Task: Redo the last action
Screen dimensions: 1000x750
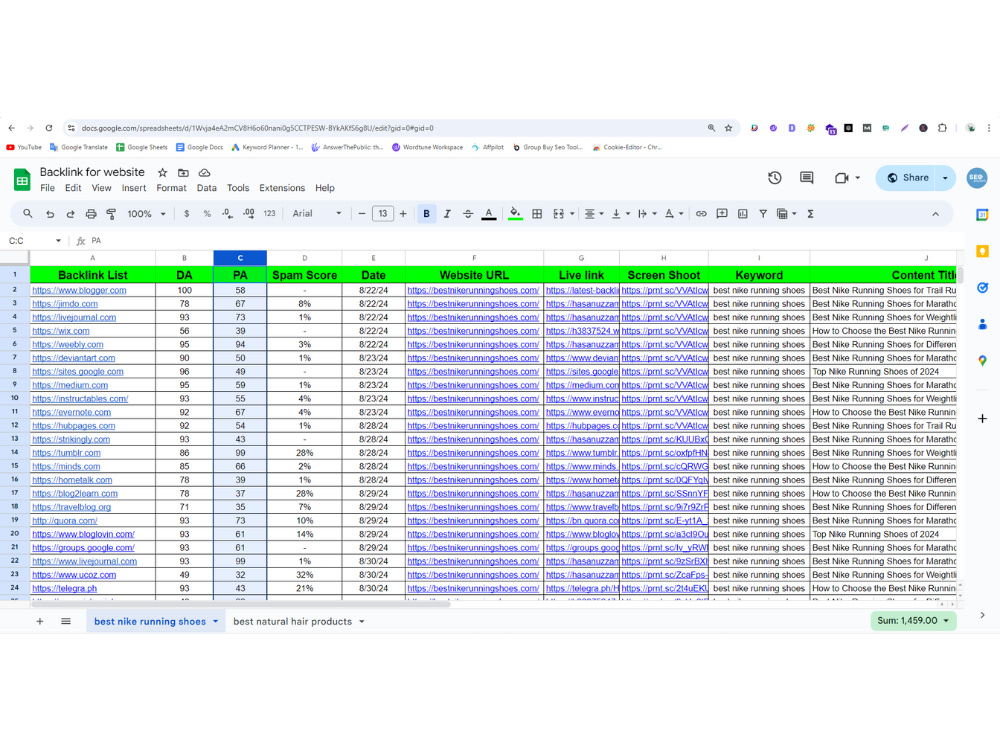Action: click(70, 214)
